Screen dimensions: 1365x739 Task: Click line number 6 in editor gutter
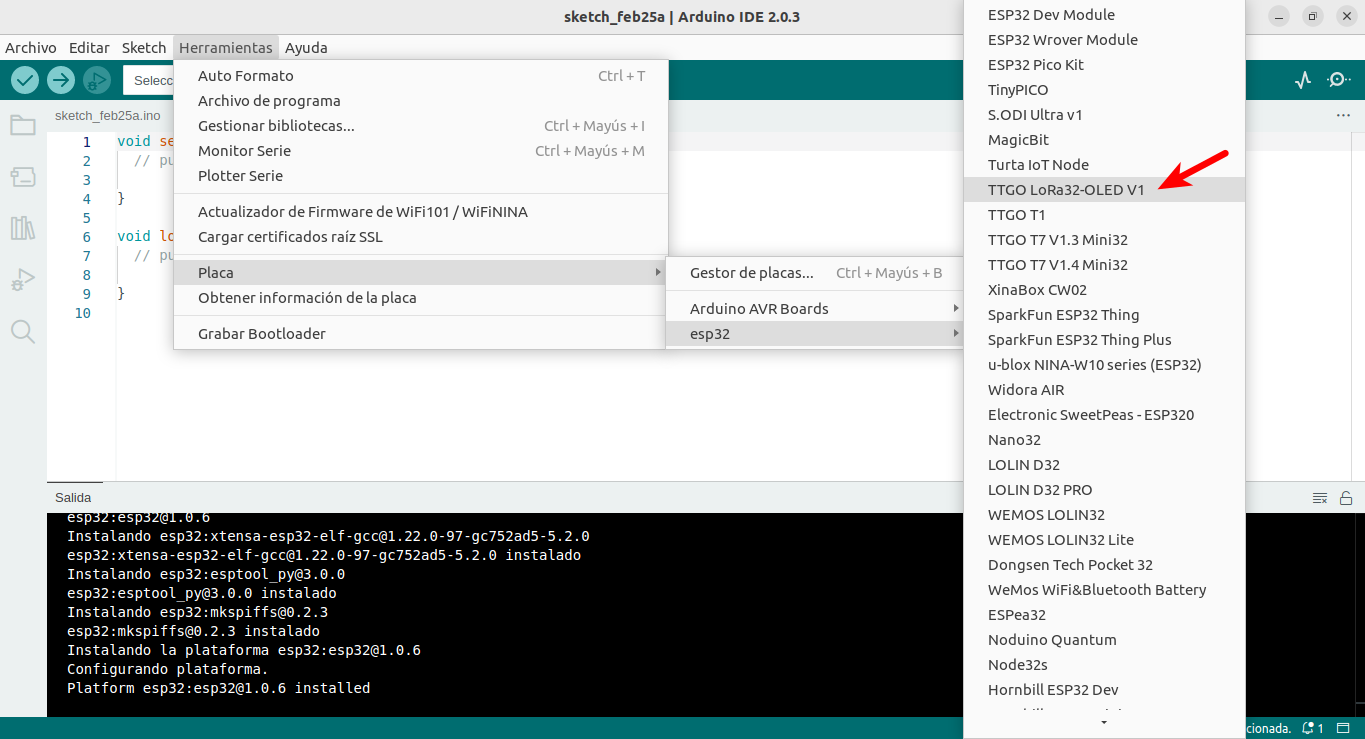coord(87,237)
